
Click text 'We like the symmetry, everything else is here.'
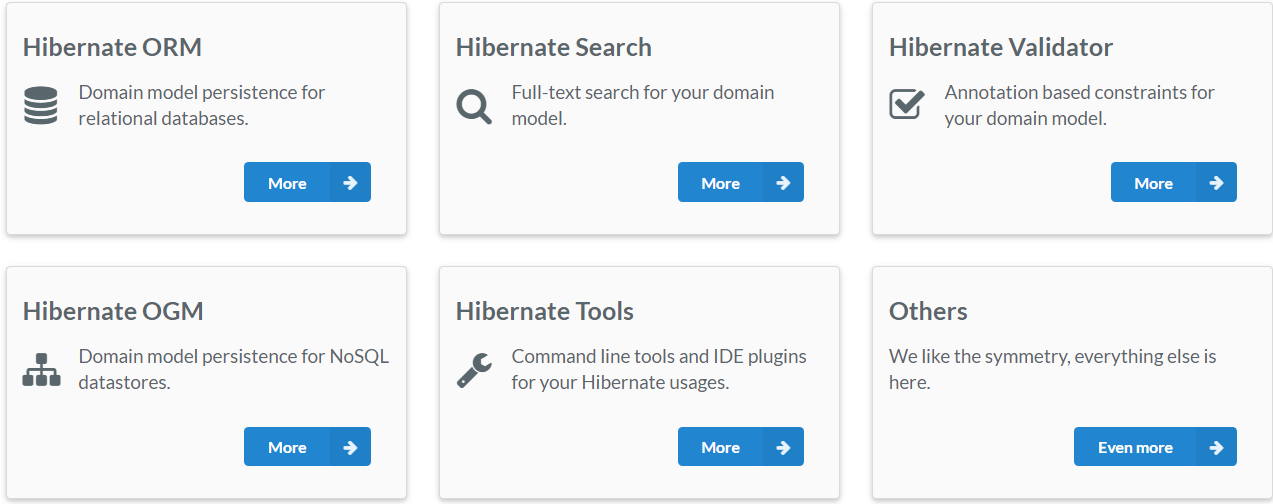tap(1053, 369)
